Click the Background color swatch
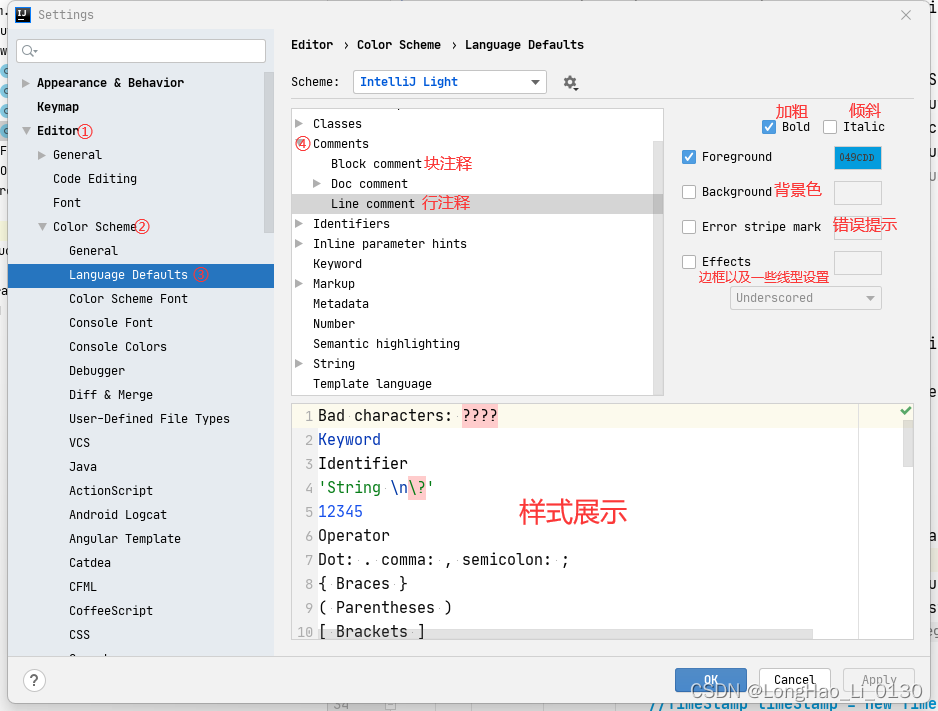This screenshot has height=711, width=938. (x=857, y=193)
